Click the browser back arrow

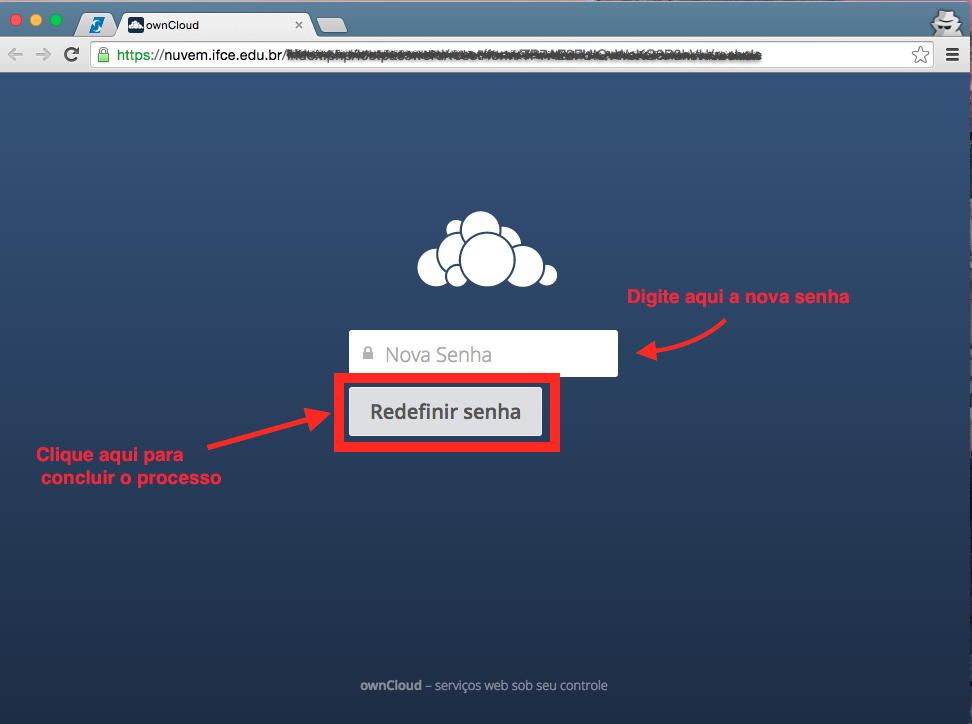(15, 55)
